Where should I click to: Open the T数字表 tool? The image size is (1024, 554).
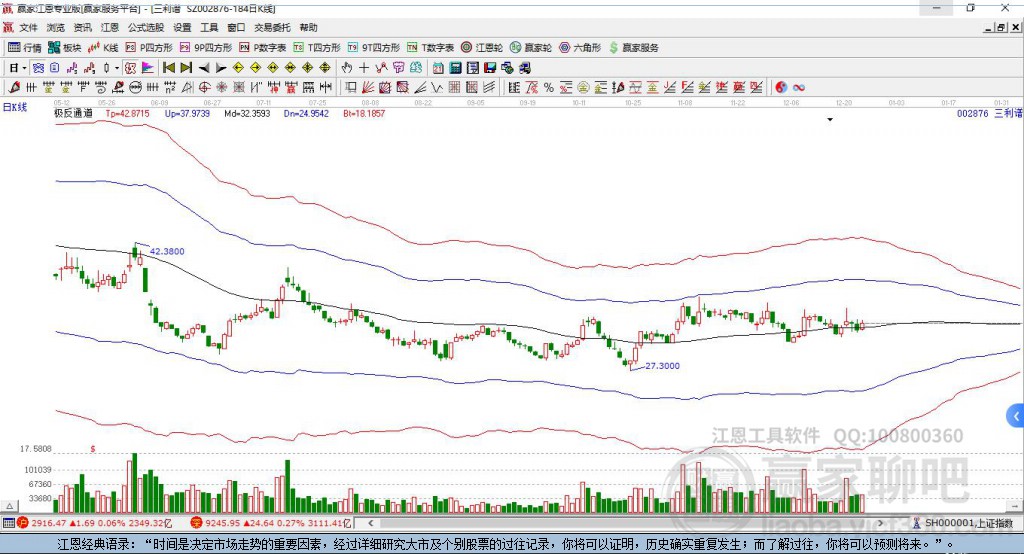pos(430,48)
